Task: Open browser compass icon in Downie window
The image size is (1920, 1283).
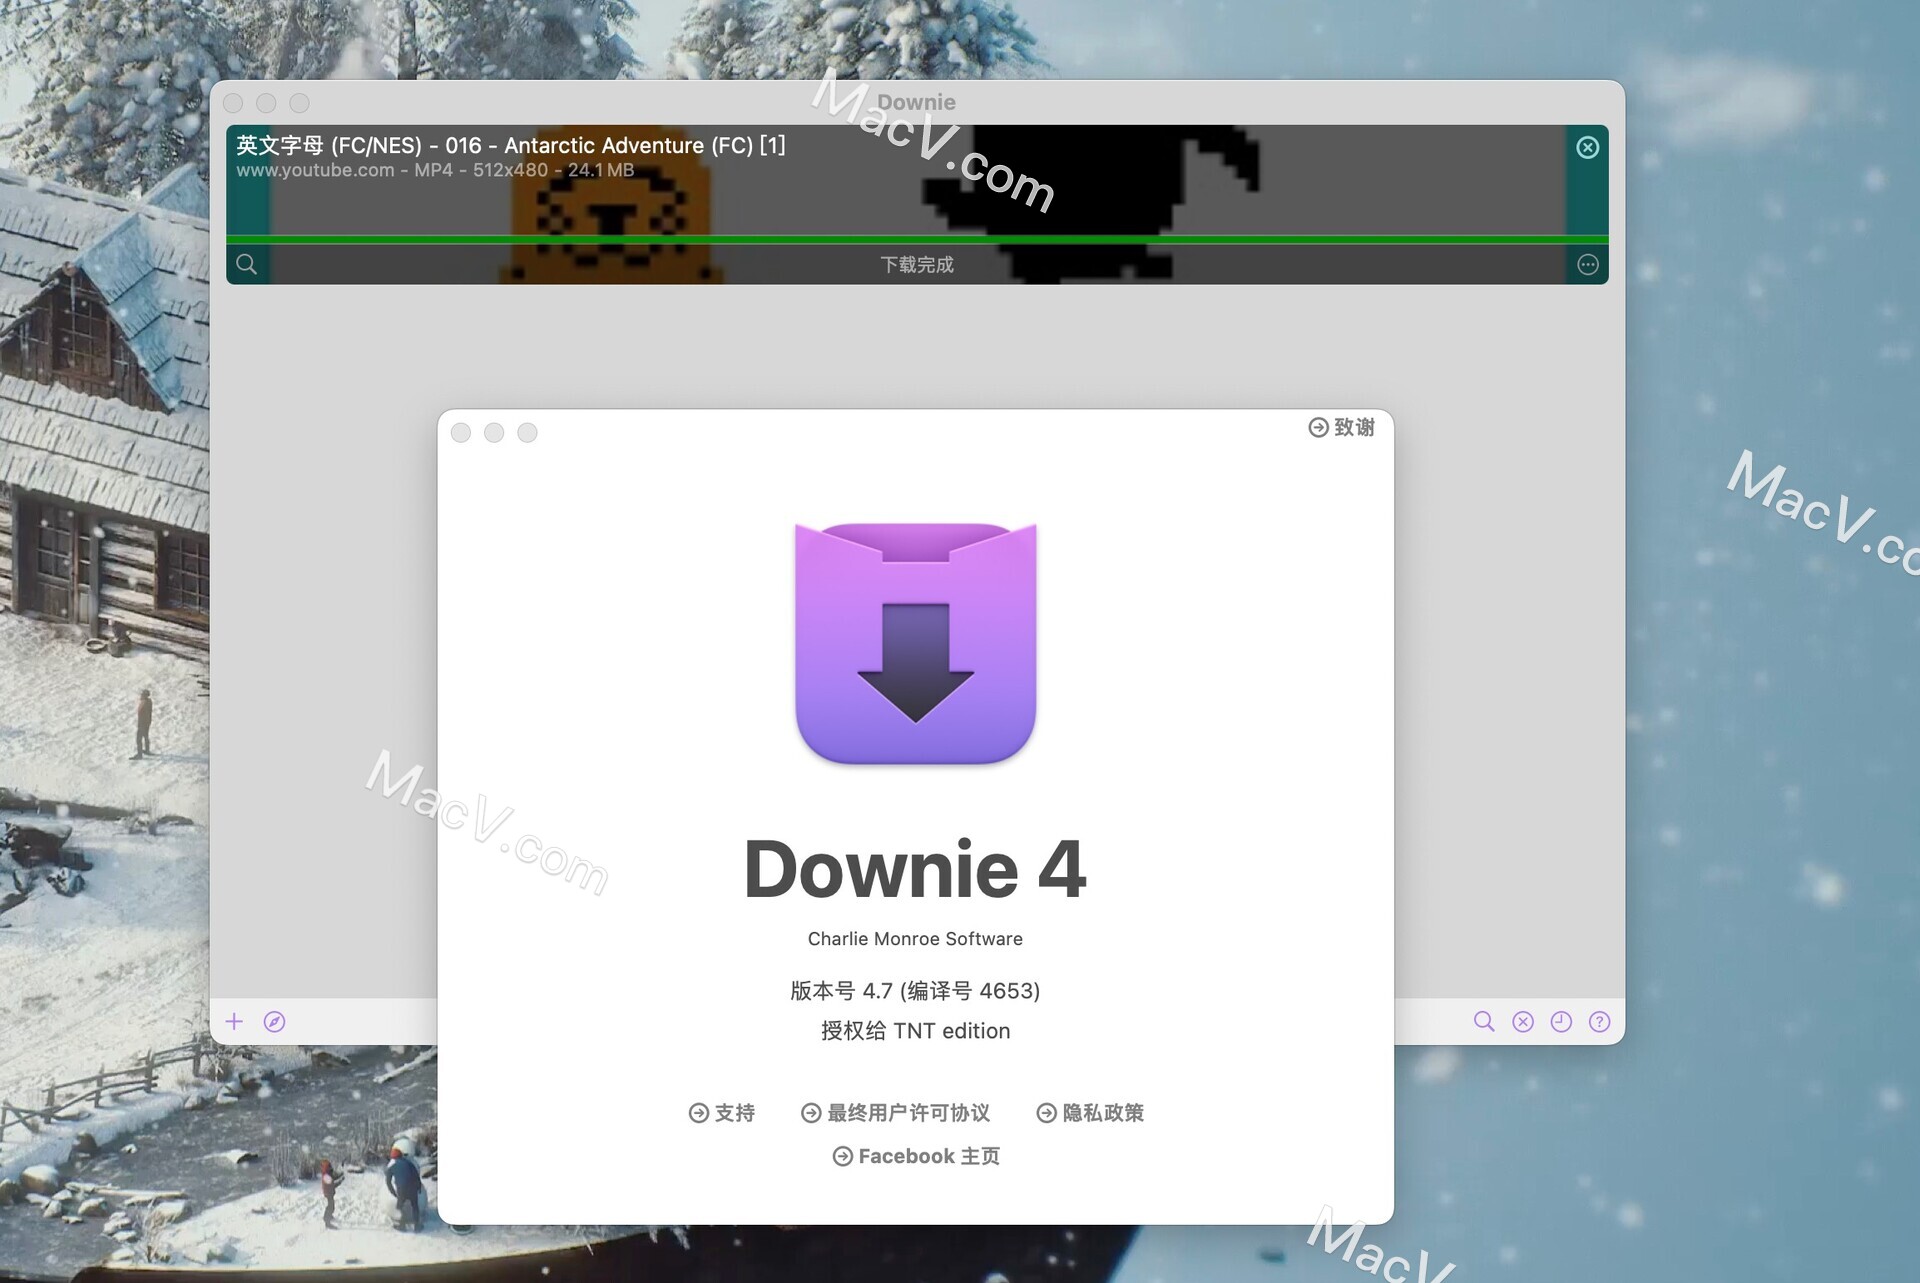Action: [274, 1021]
